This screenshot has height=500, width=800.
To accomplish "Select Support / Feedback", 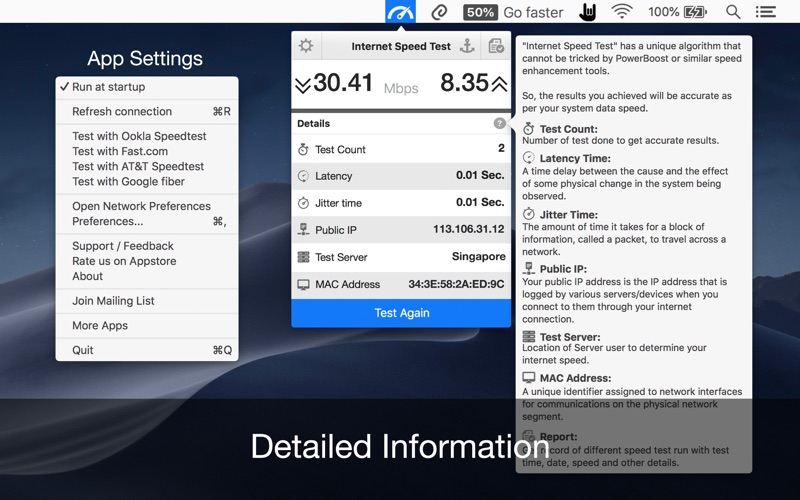I will (x=147, y=246).
